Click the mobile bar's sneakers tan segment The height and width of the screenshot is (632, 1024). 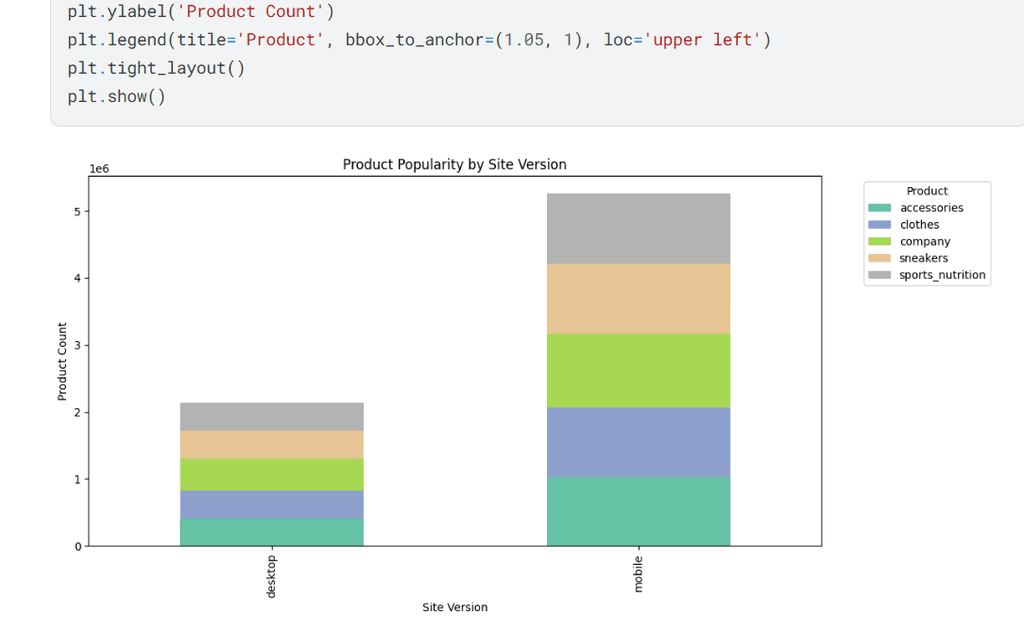coord(638,298)
